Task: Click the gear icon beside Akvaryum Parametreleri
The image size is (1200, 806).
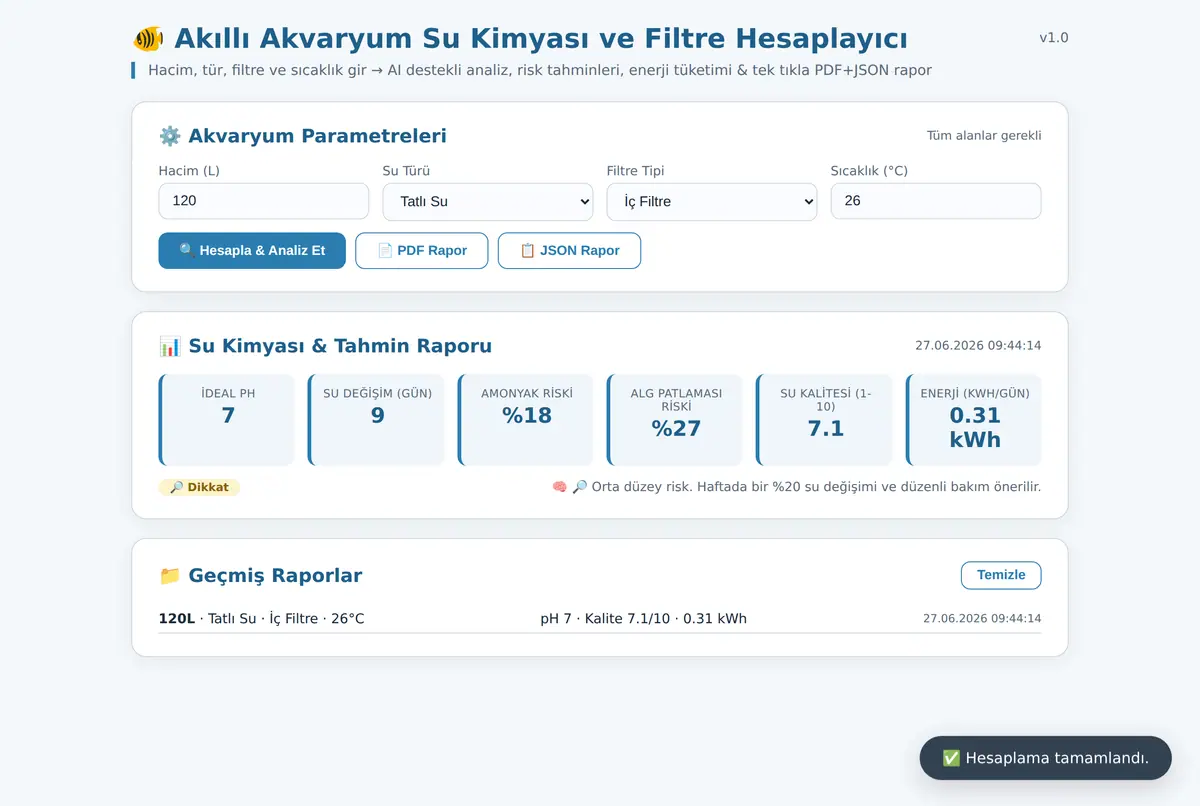Action: point(170,136)
